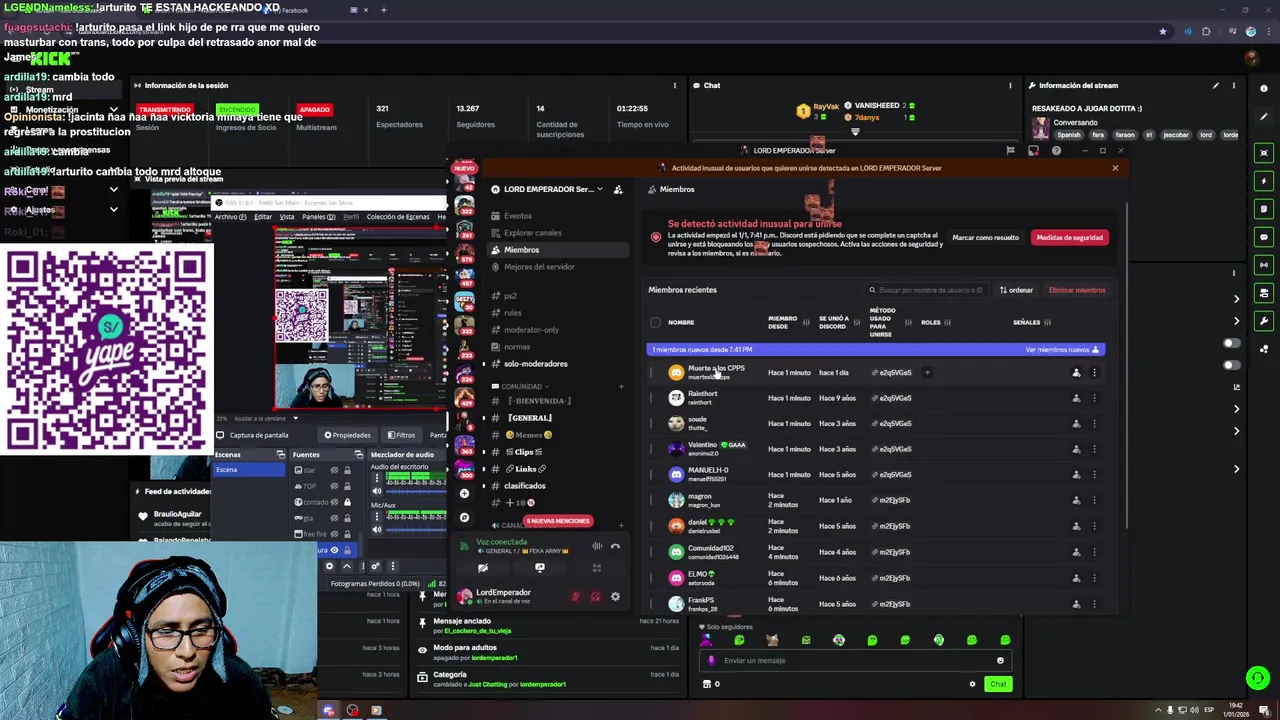Select Miembros in the Discord sidebar
The image size is (1280, 720).
tap(556, 250)
